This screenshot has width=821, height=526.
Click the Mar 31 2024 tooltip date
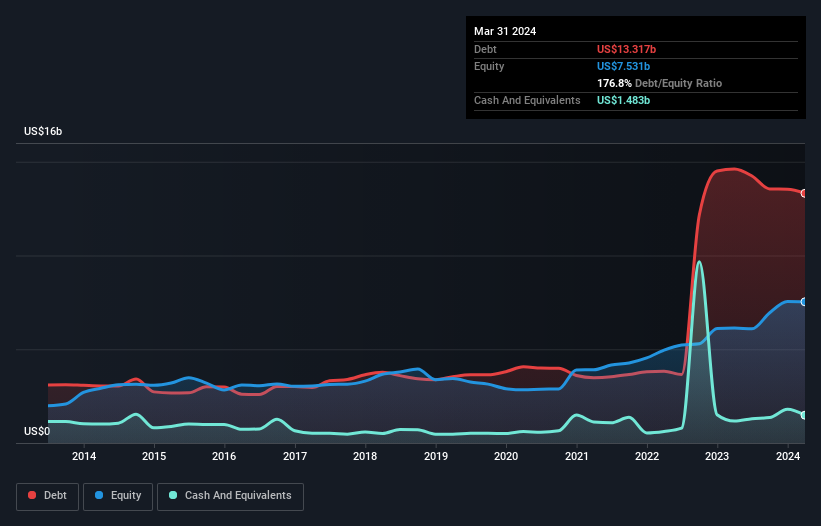[x=505, y=31]
